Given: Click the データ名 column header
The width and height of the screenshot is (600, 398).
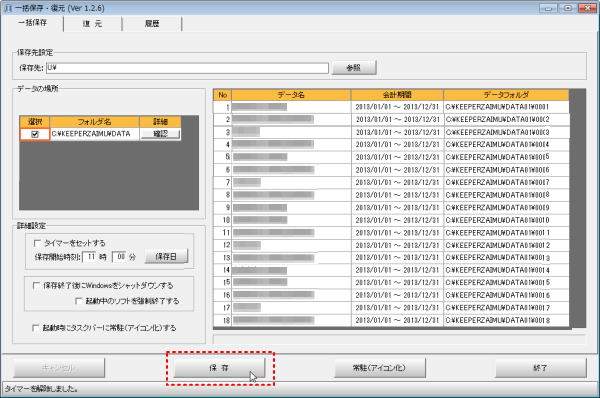Looking at the screenshot, I should [291, 95].
